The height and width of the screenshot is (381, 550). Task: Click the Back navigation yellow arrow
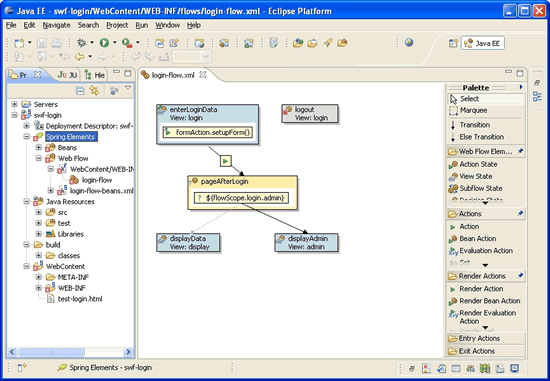(80, 56)
